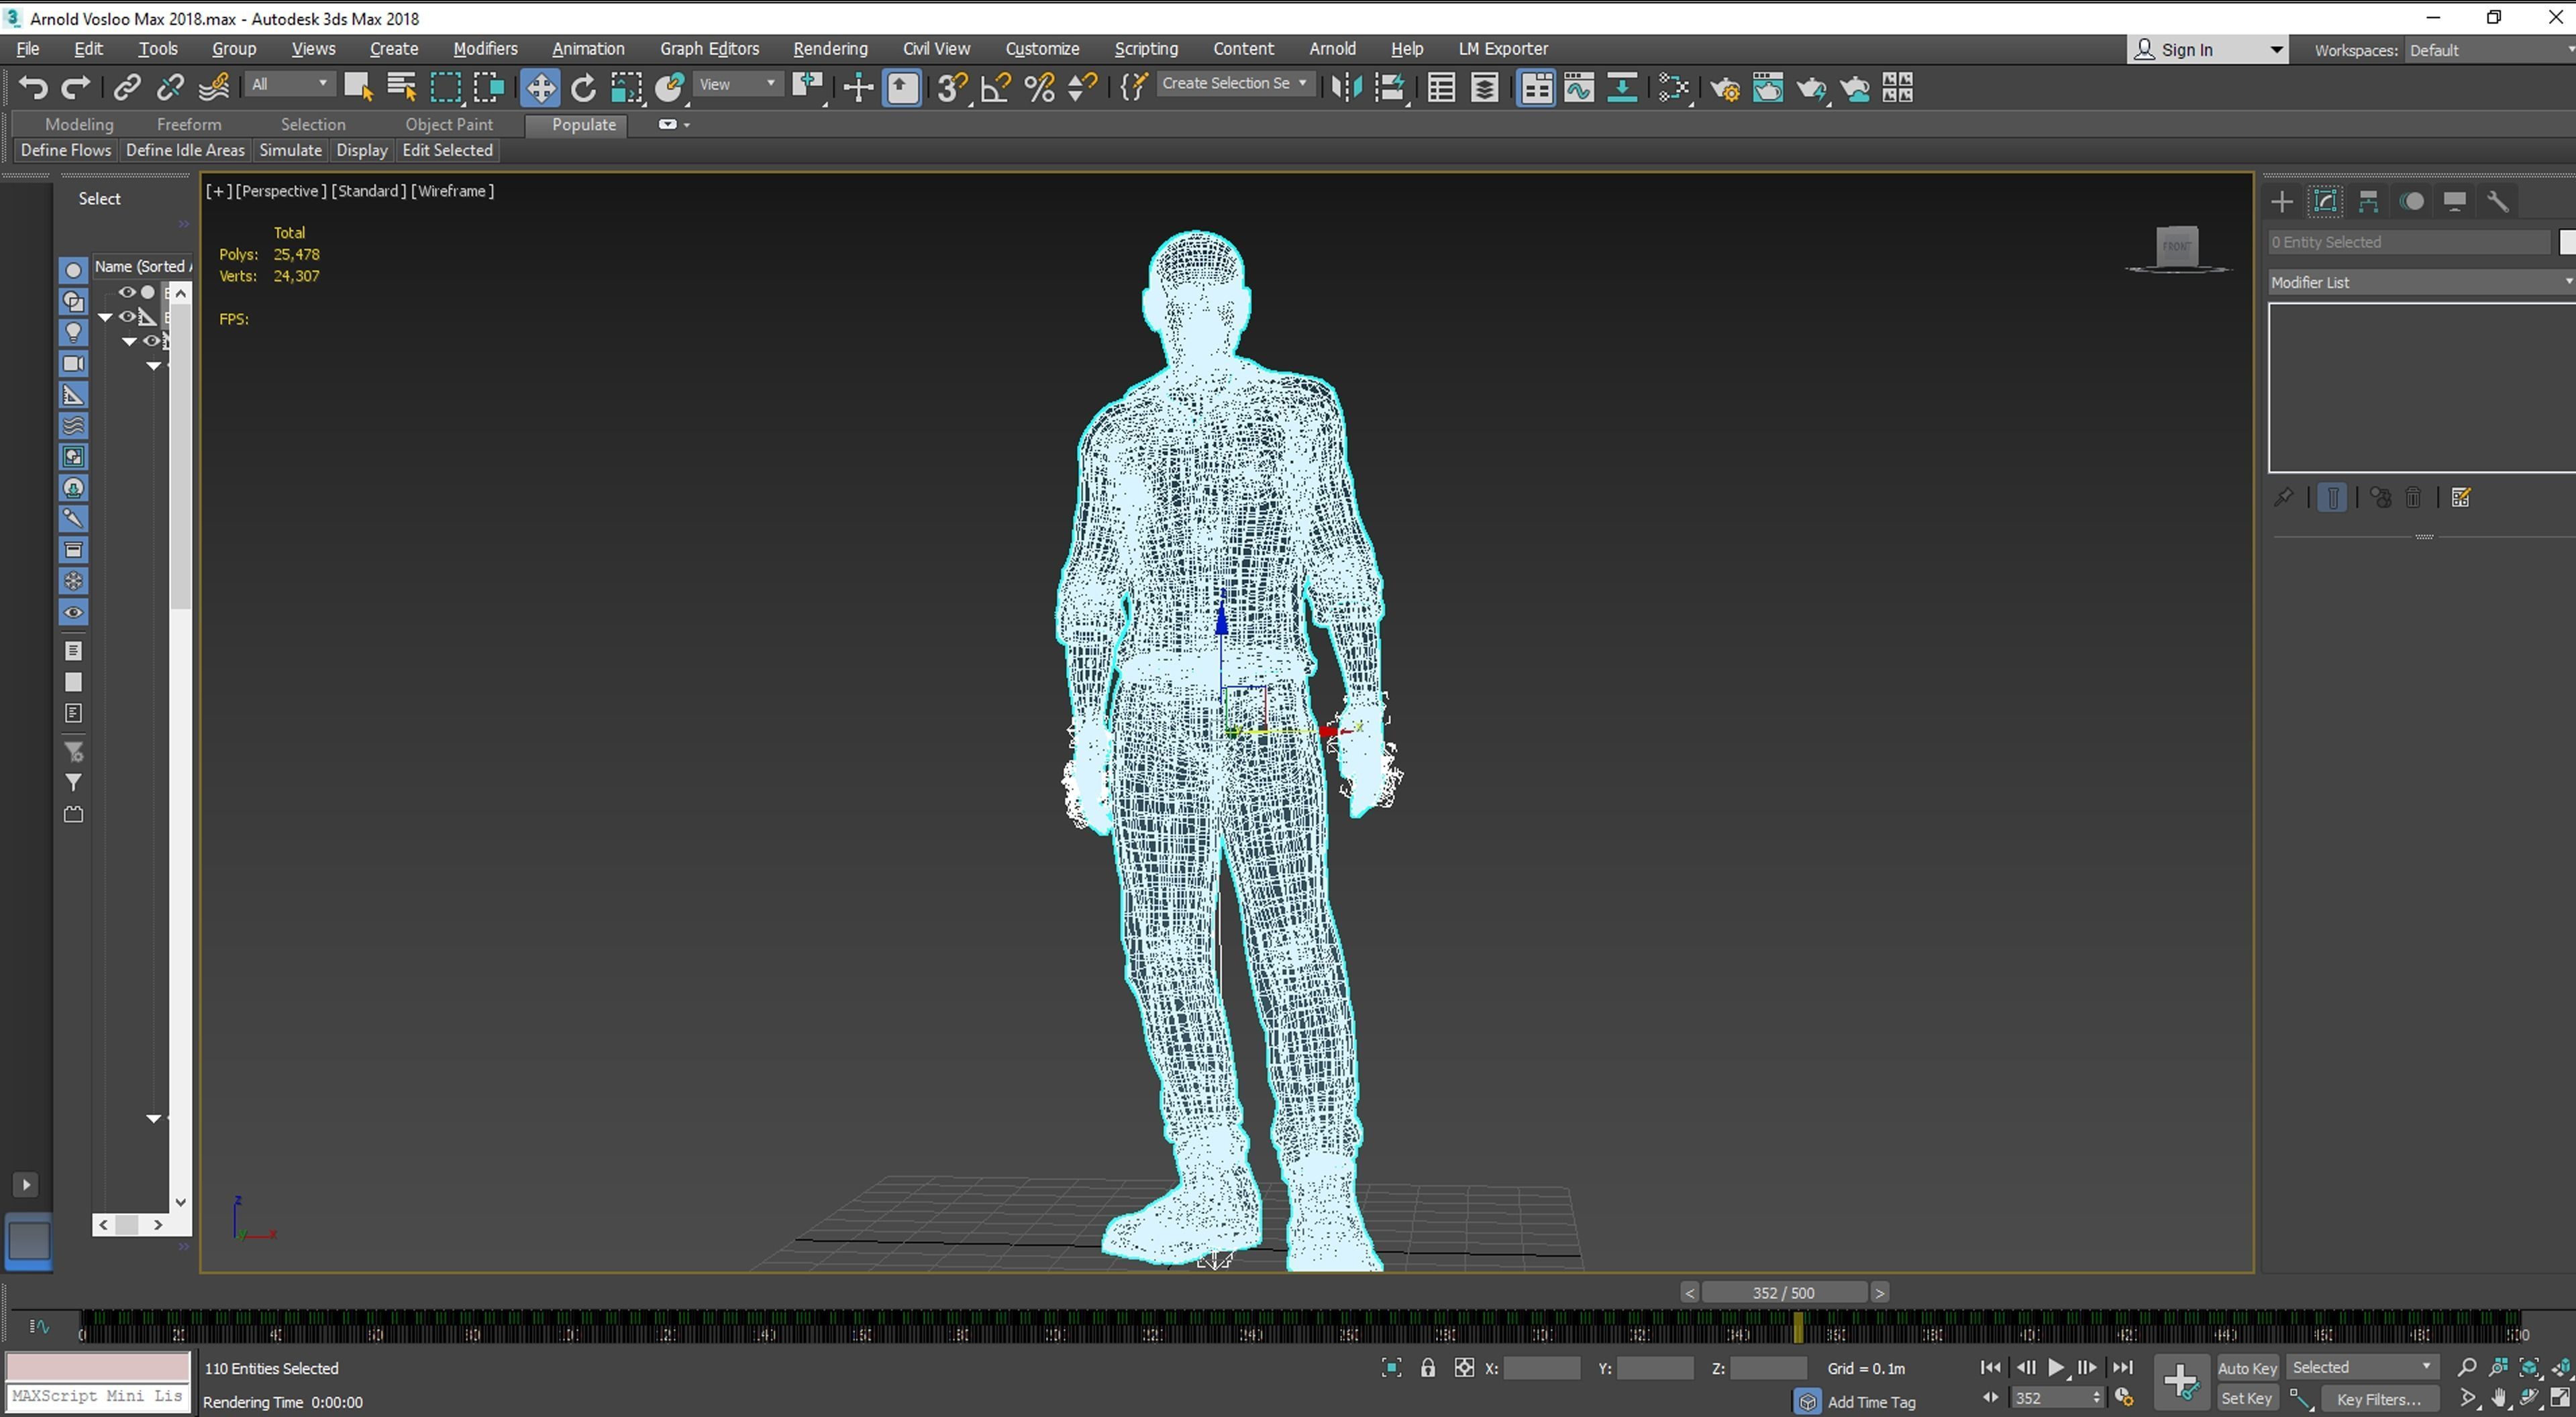
Task: Open the Display command panel tab
Action: [x=2455, y=202]
